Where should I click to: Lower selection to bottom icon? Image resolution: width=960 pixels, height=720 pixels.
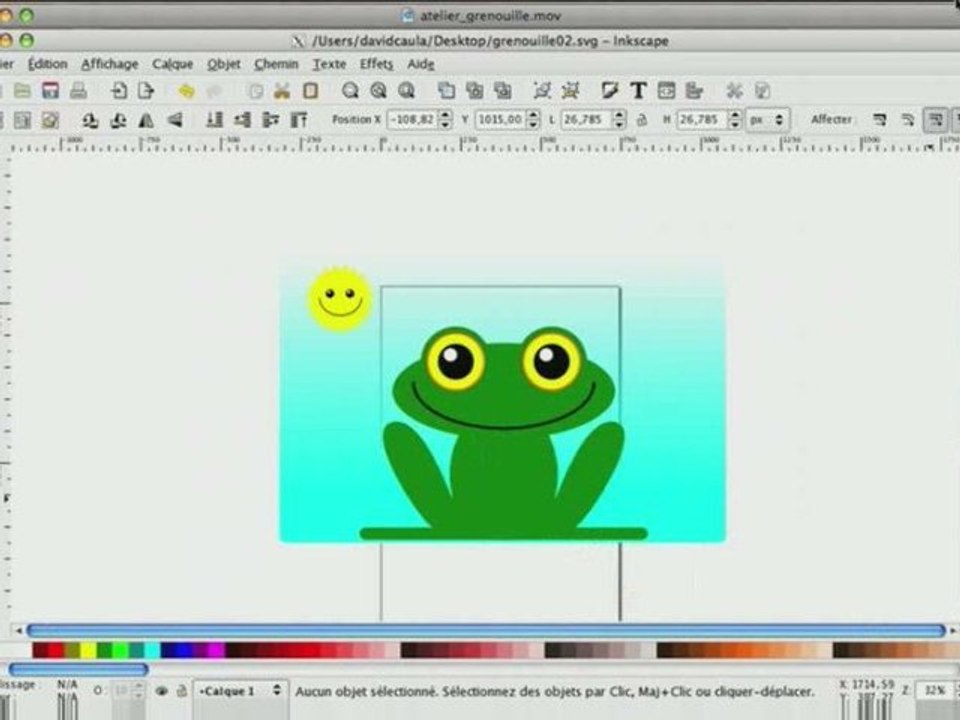214,120
